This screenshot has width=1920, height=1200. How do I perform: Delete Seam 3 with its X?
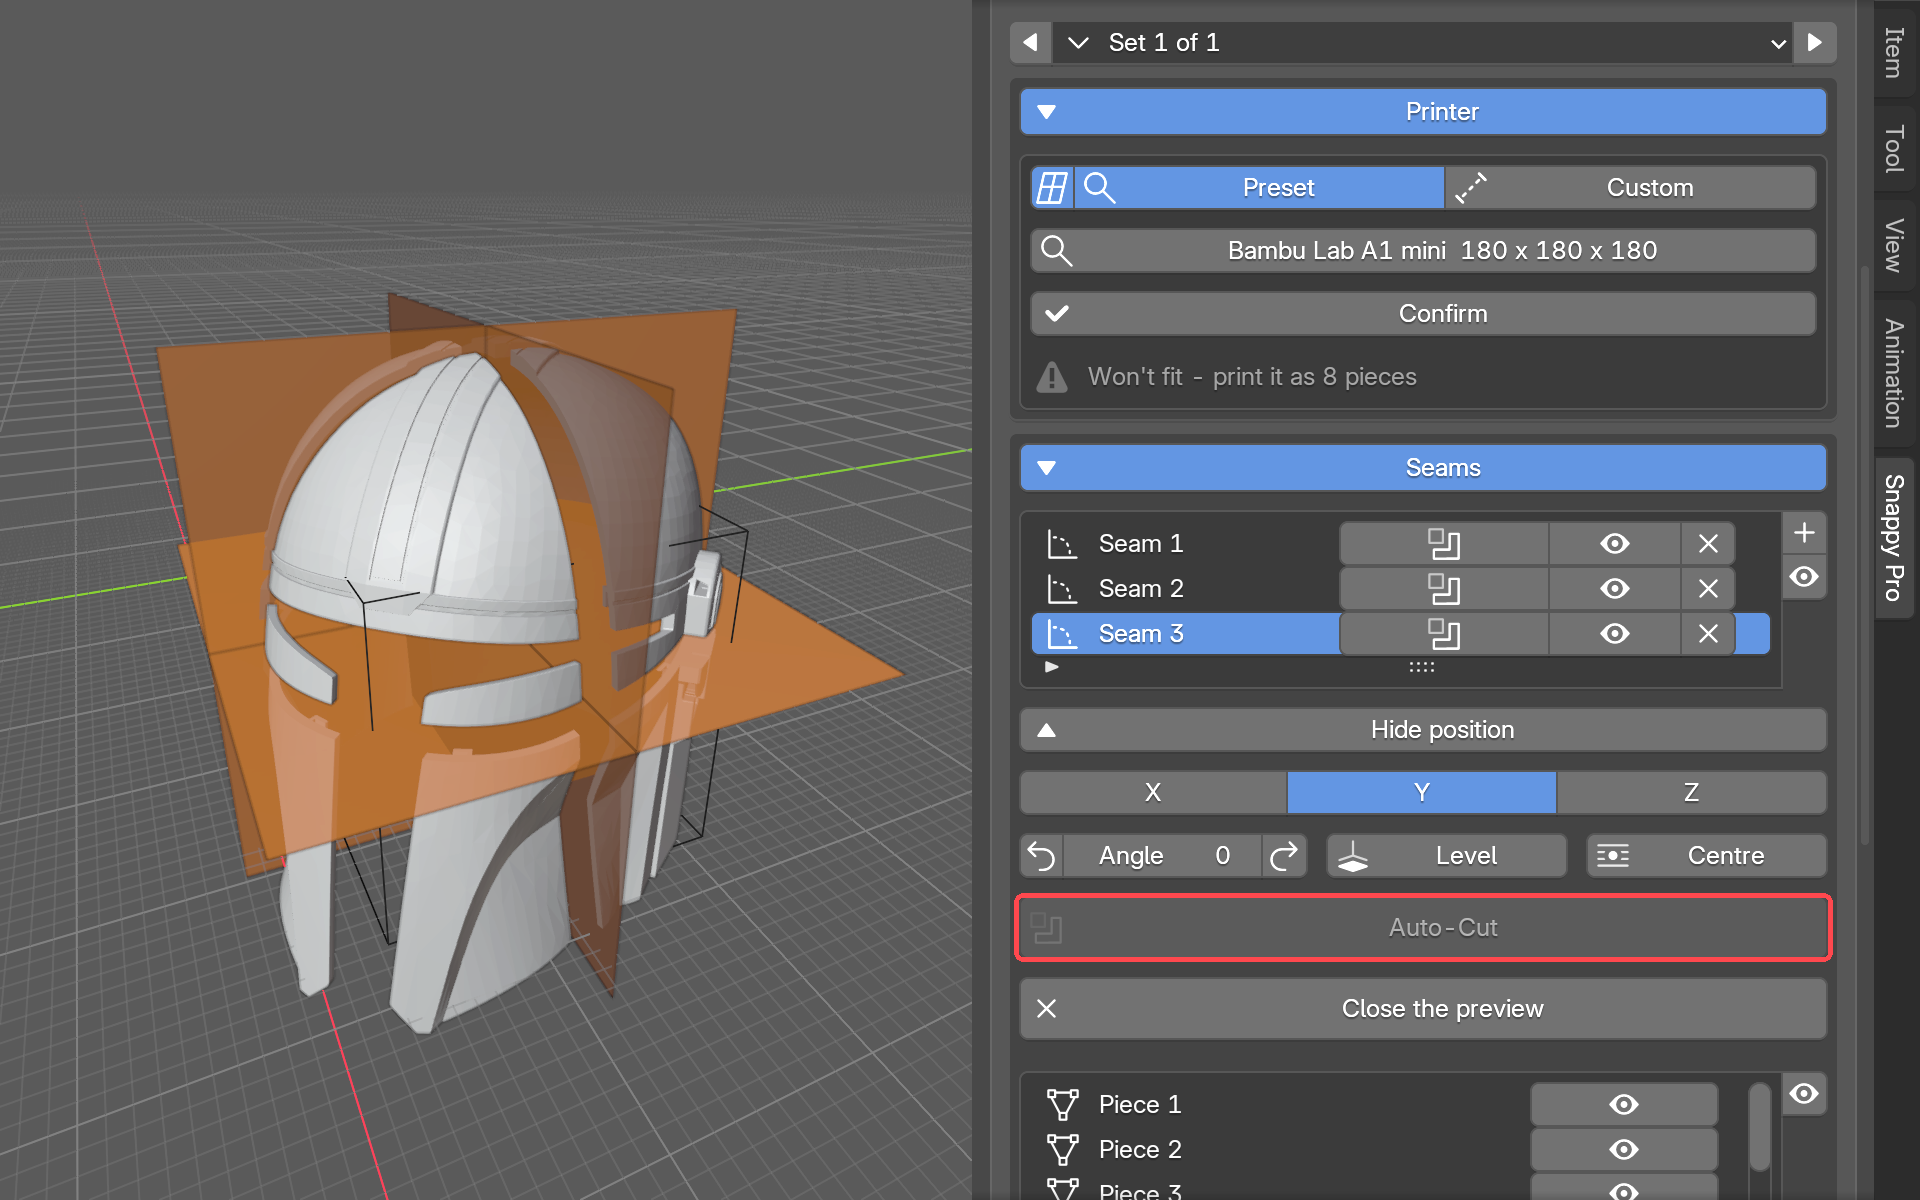point(1708,633)
